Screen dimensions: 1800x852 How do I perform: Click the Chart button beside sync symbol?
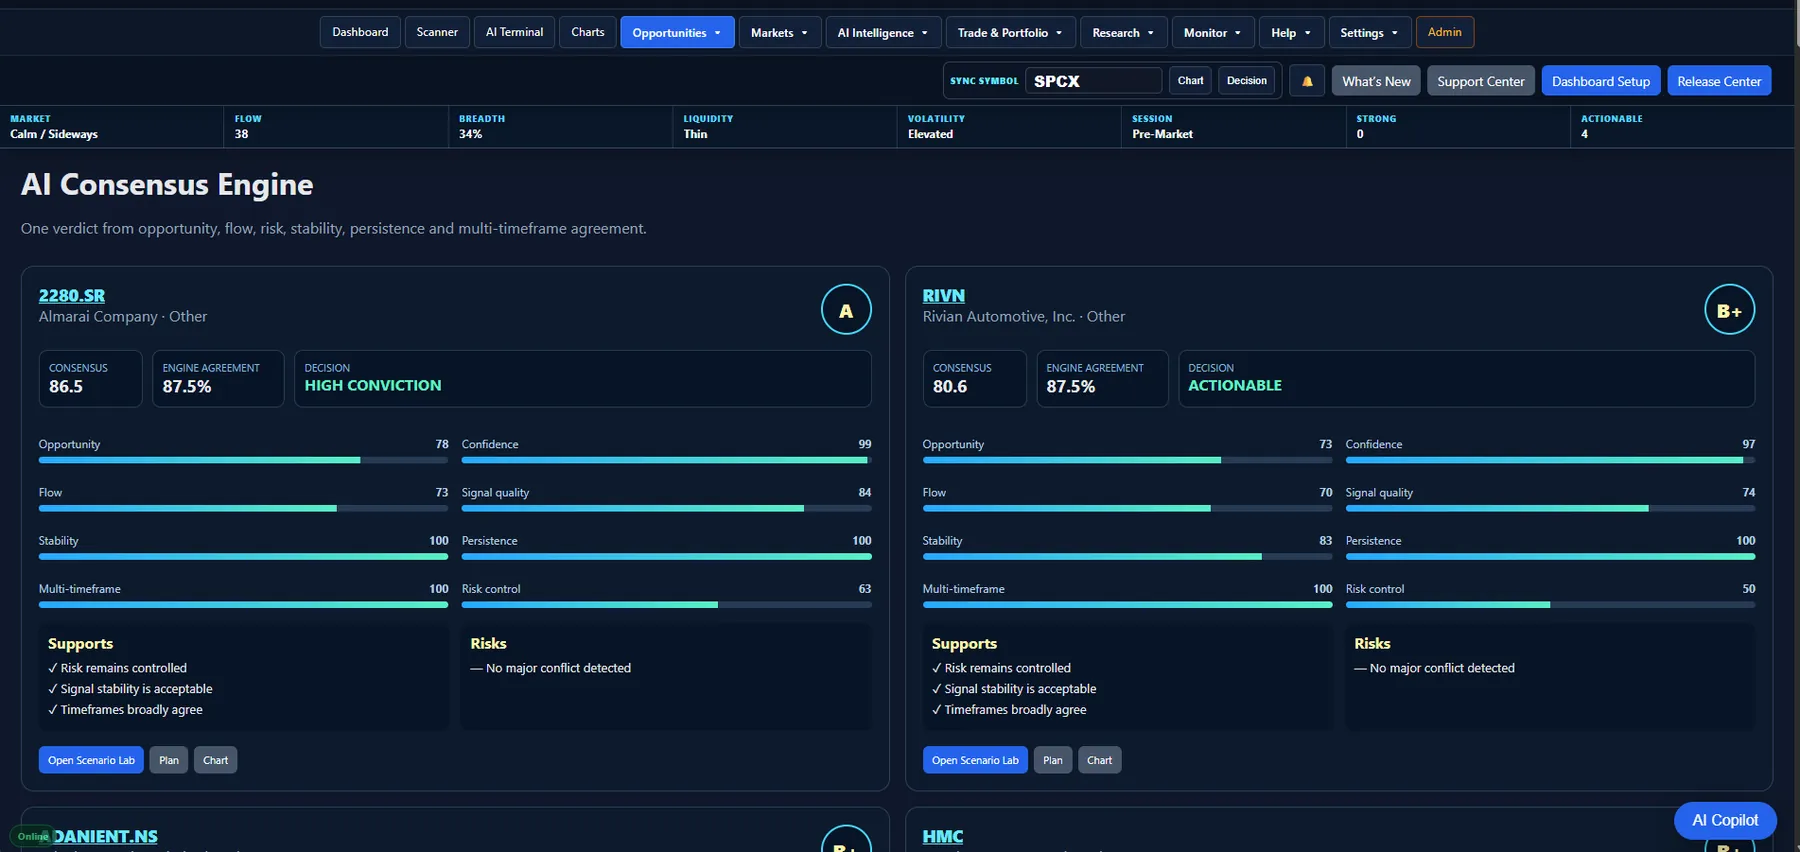(1190, 81)
